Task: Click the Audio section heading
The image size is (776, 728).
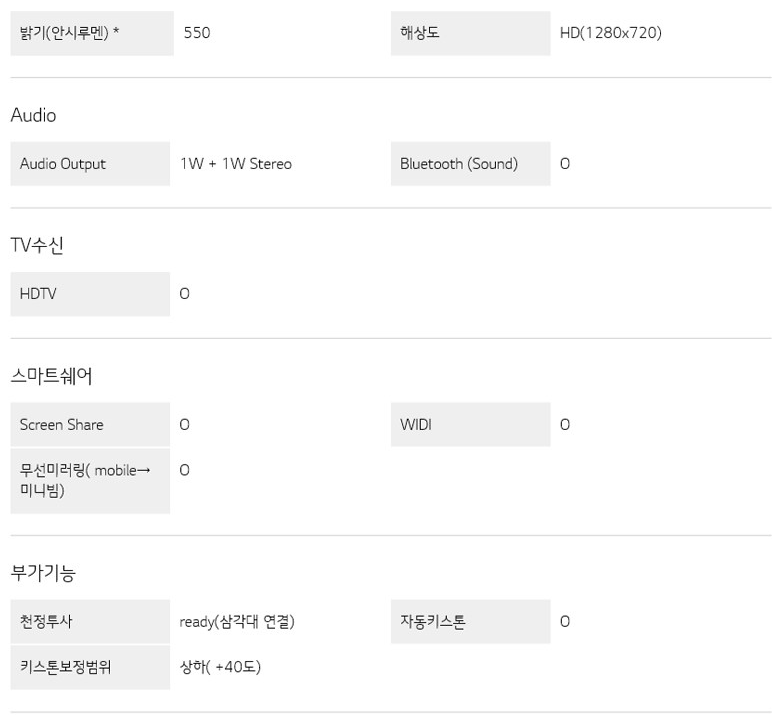Action: pos(34,115)
